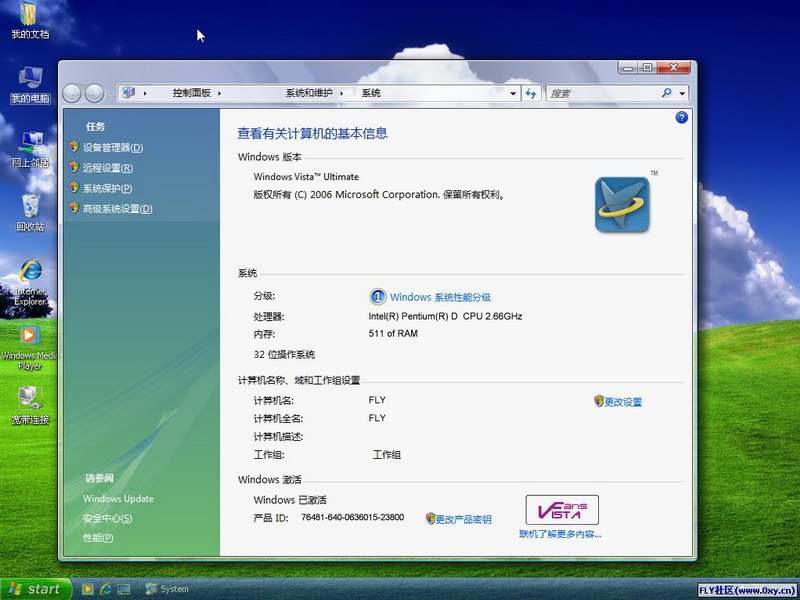The image size is (800, 600).
Task: Expand the address bar history dropdown
Action: tap(513, 93)
